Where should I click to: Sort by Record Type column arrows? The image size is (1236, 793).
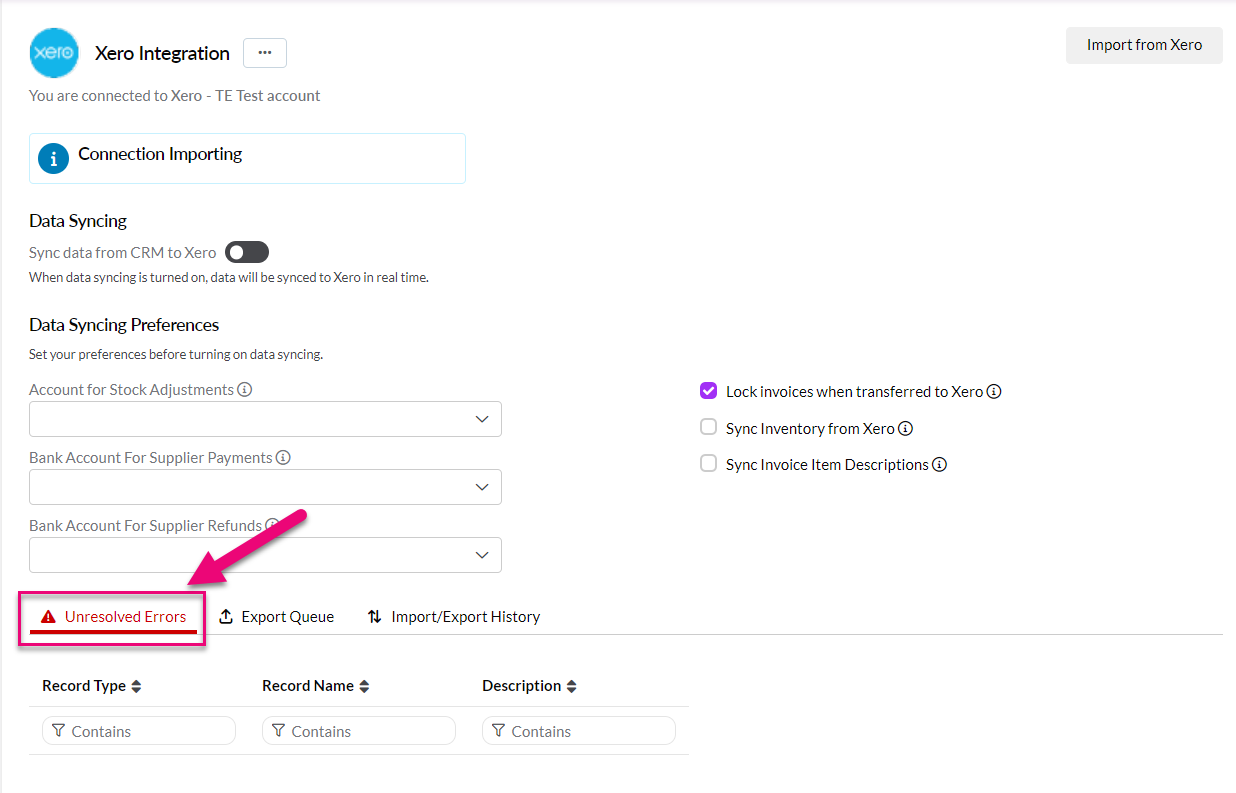pos(137,686)
